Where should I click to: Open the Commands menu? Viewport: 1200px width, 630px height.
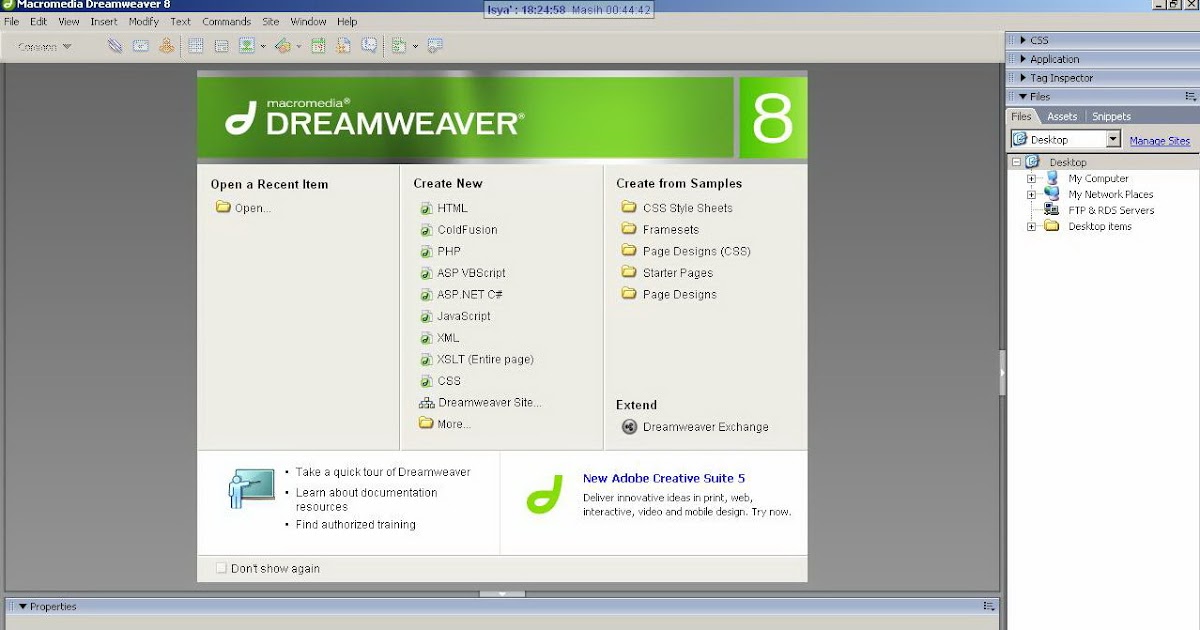coord(227,21)
